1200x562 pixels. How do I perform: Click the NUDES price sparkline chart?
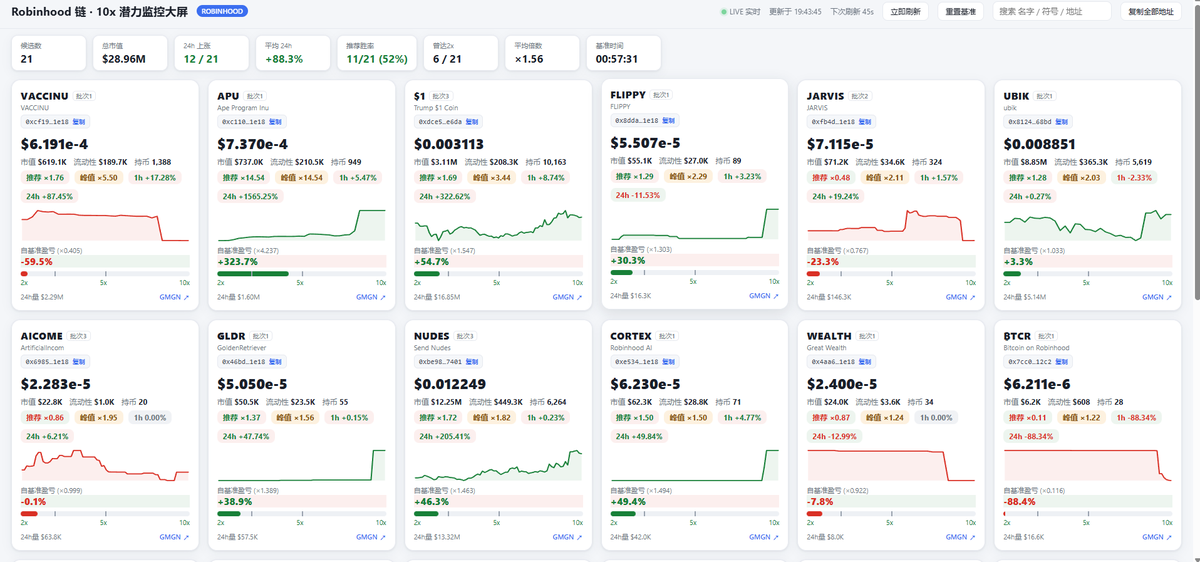(498, 466)
